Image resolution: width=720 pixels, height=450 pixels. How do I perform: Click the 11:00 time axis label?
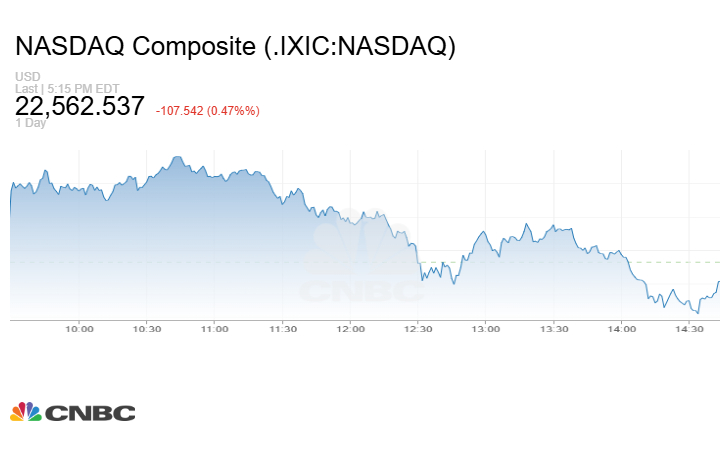[215, 328]
